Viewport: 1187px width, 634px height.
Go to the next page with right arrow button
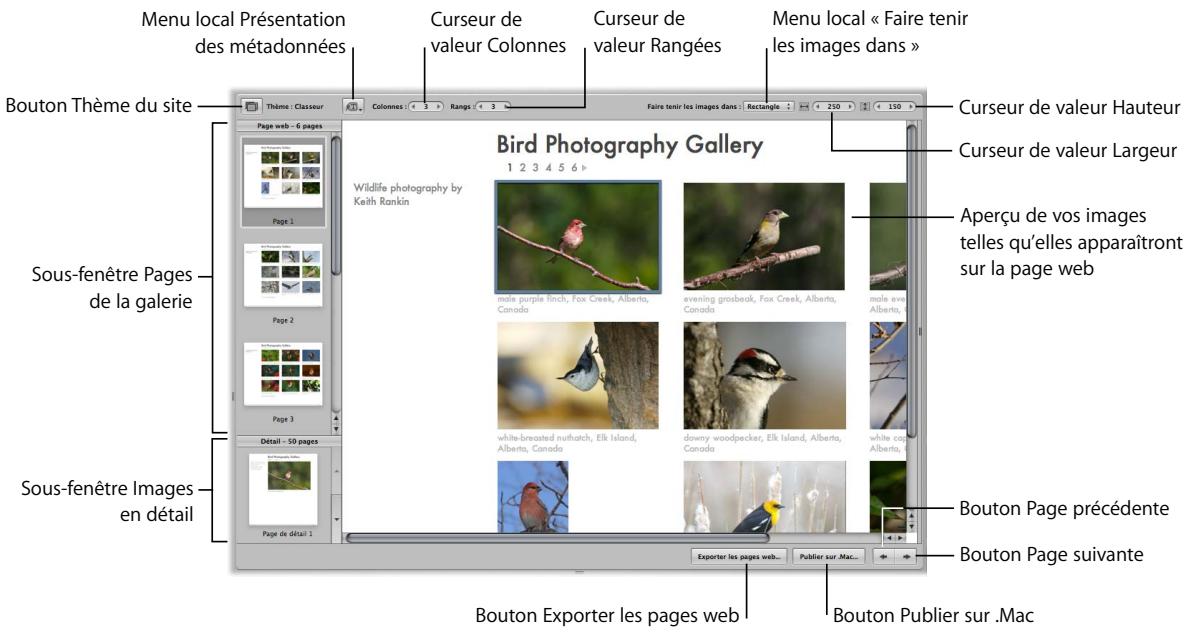[x=905, y=557]
